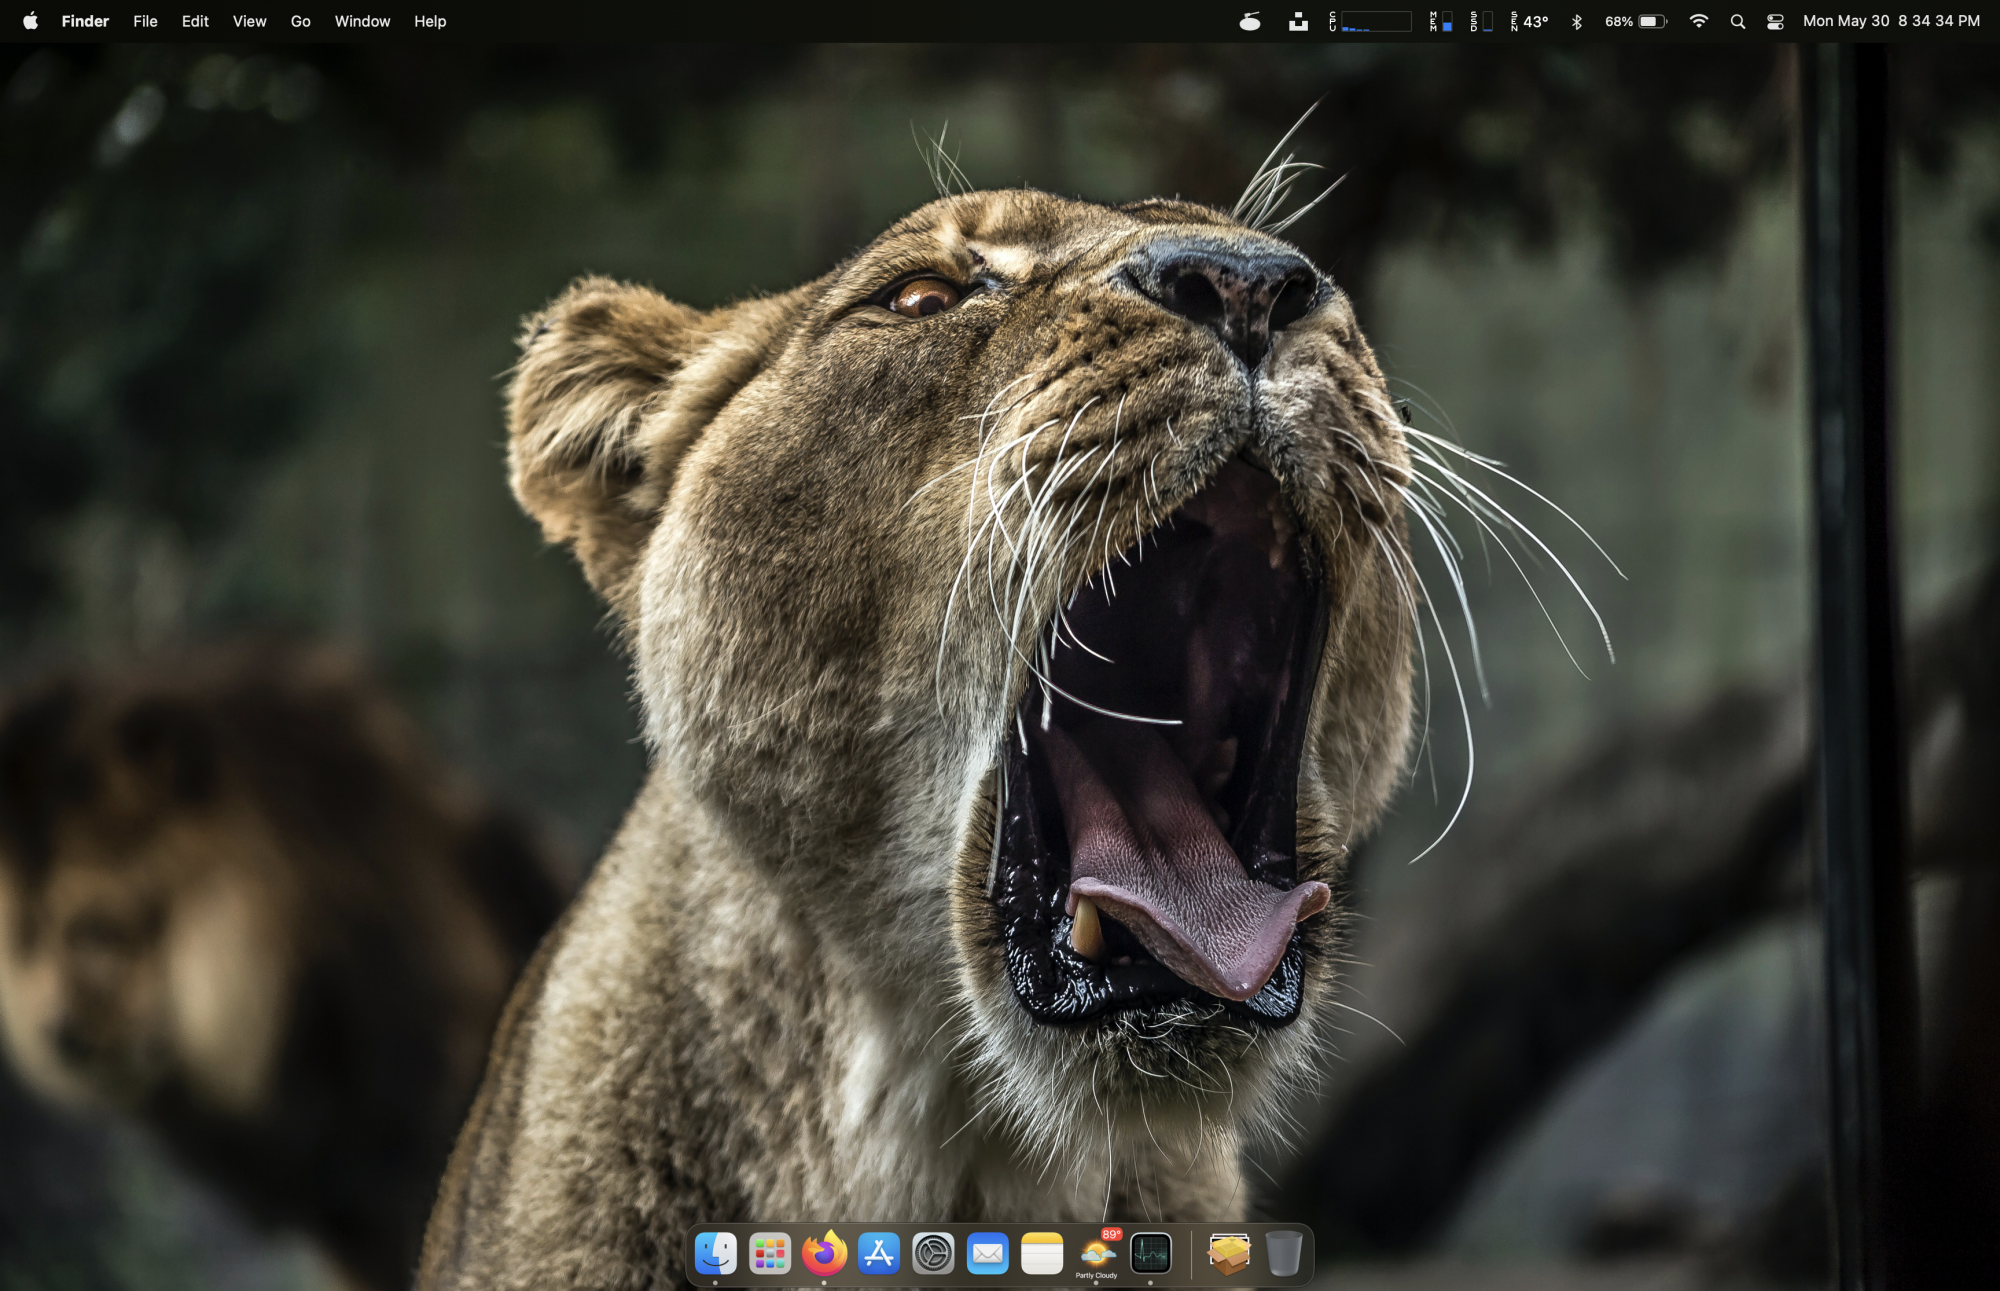
Task: Open the Window menu
Action: [x=362, y=21]
